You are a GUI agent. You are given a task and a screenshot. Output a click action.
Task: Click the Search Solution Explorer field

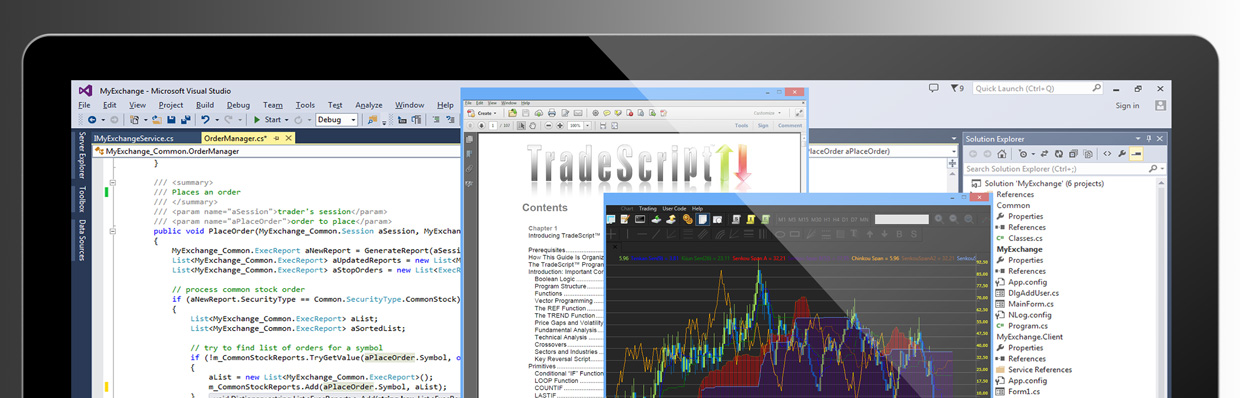[x=1065, y=169]
